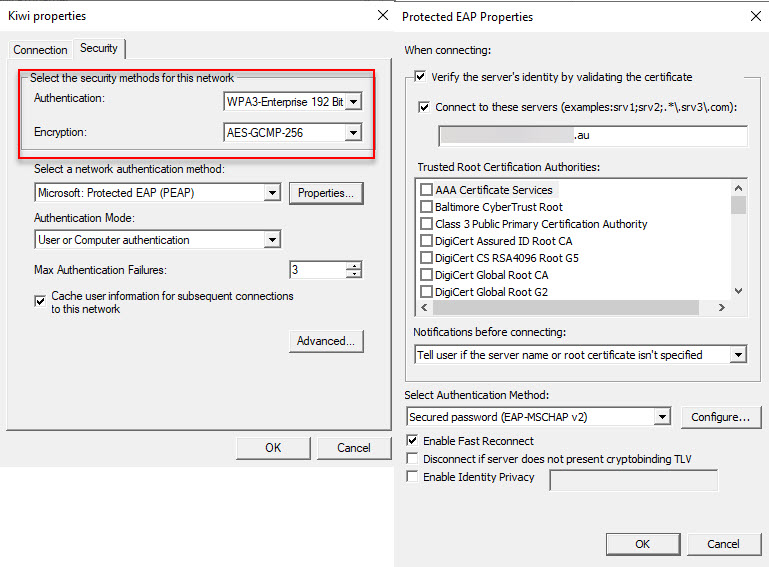Uncheck Verify the server's identity checkbox
The width and height of the screenshot is (769, 567).
[421, 77]
